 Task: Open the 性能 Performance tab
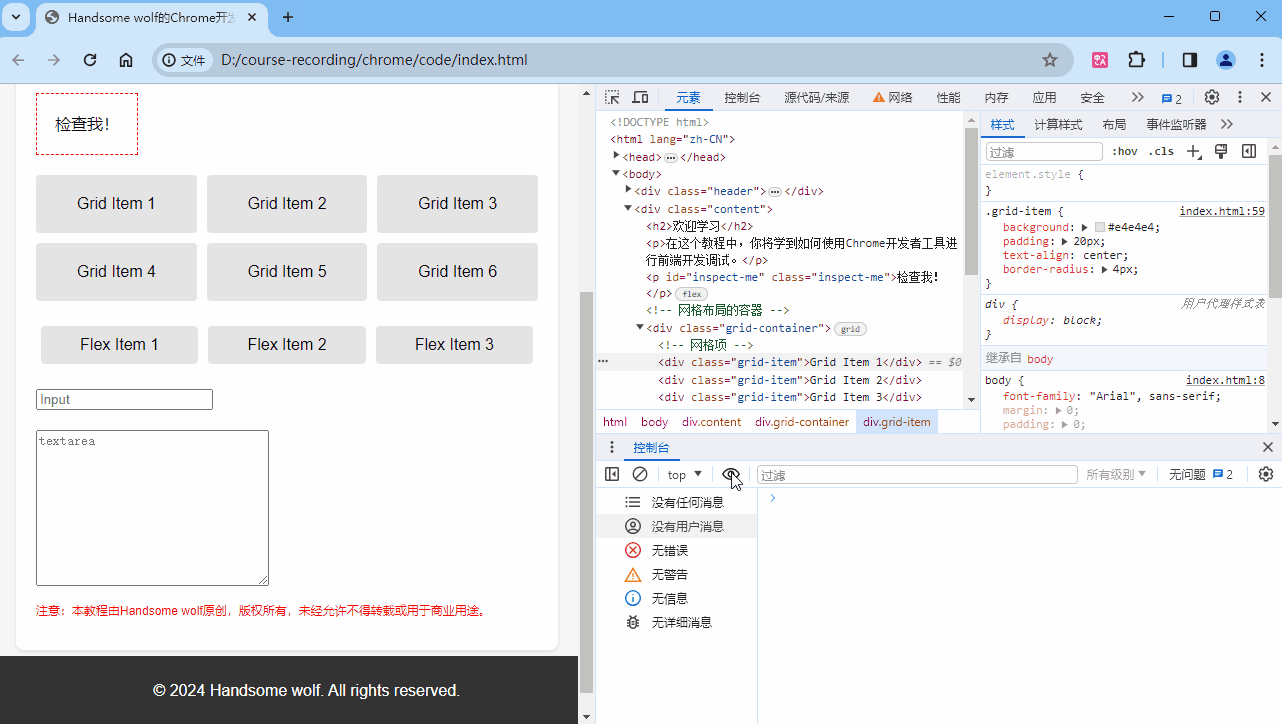point(948,98)
